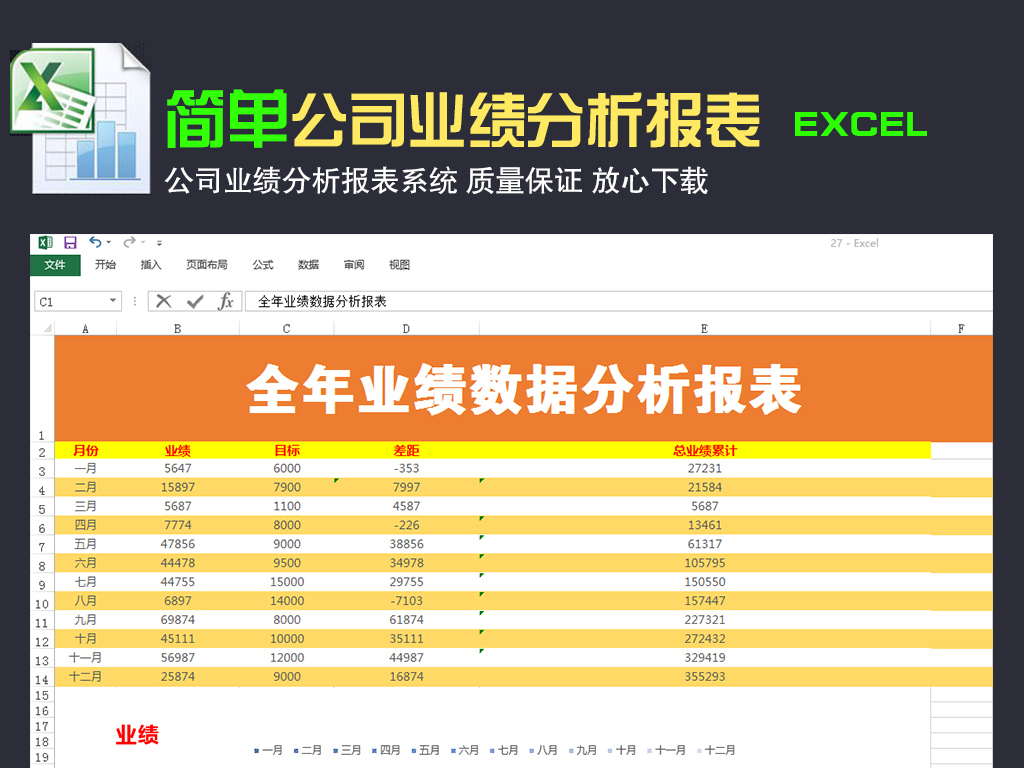Click the 六月 legend entry in chart

tap(465, 750)
